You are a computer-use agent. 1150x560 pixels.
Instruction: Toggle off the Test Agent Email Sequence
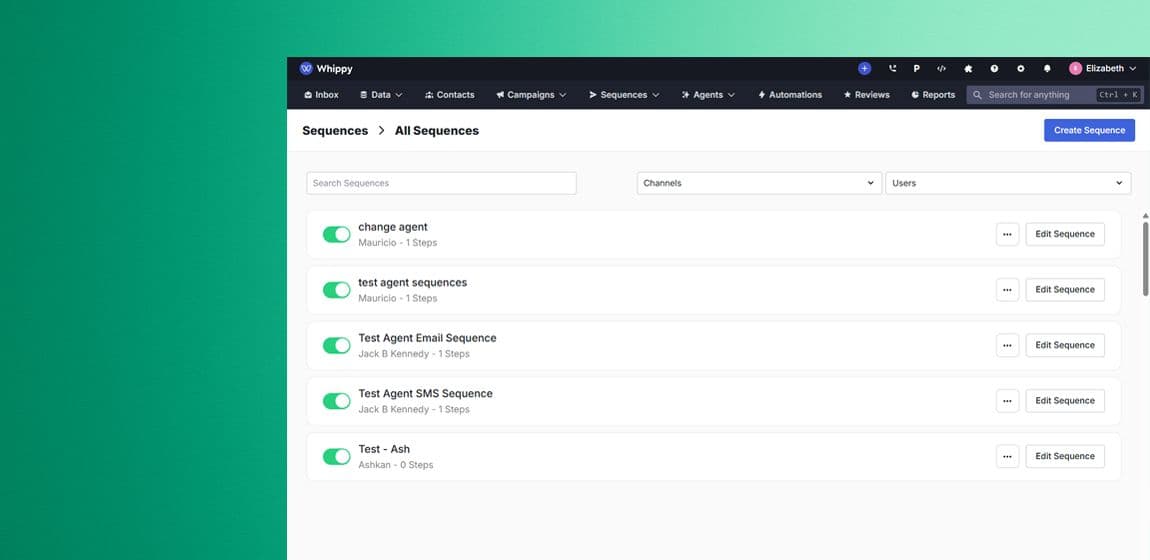click(336, 345)
